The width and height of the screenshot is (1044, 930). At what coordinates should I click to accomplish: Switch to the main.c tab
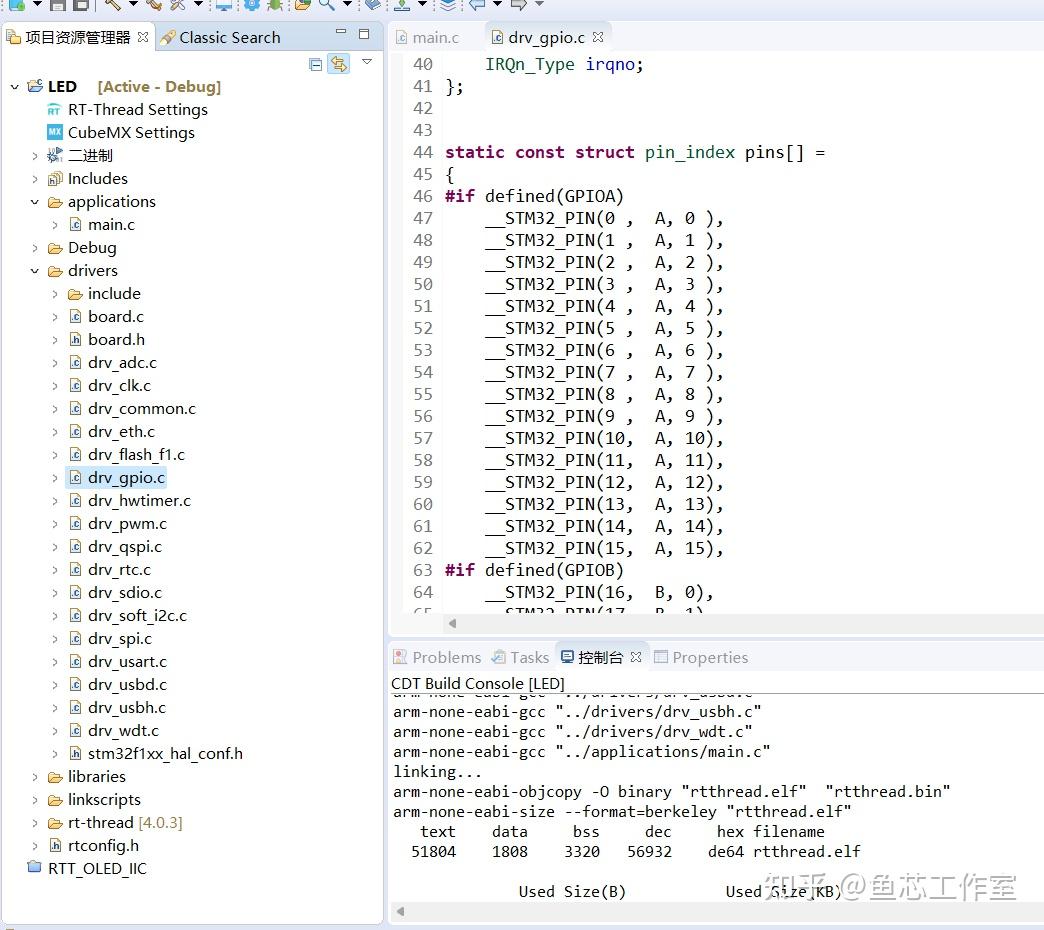coord(435,36)
